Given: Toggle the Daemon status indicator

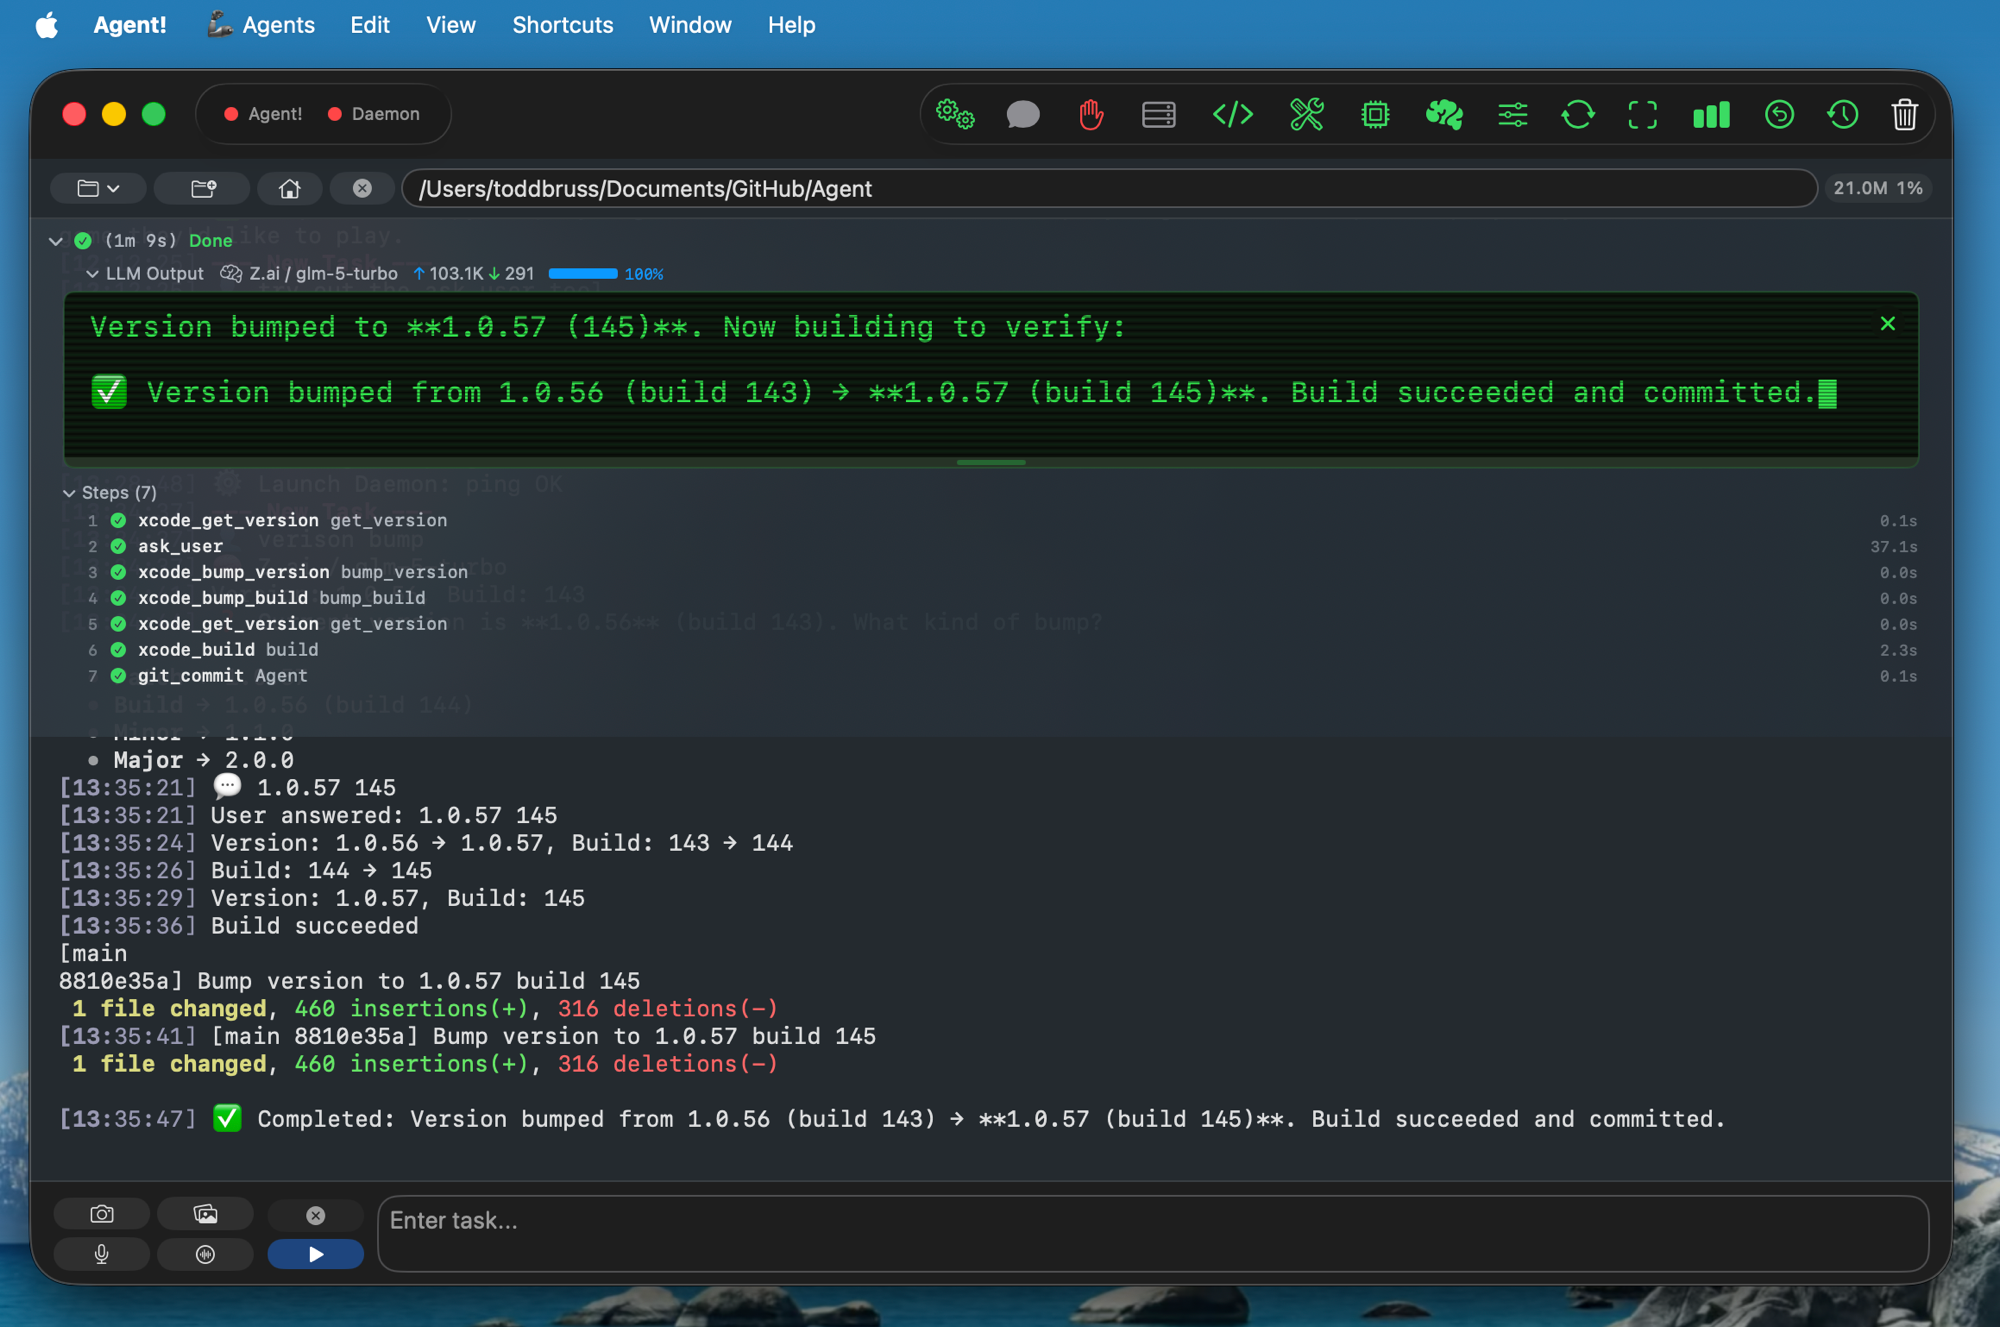Looking at the screenshot, I should point(374,114).
